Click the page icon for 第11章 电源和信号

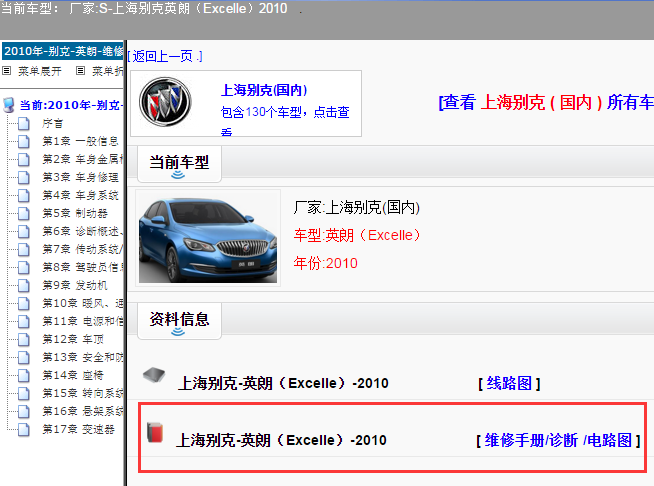click(24, 321)
